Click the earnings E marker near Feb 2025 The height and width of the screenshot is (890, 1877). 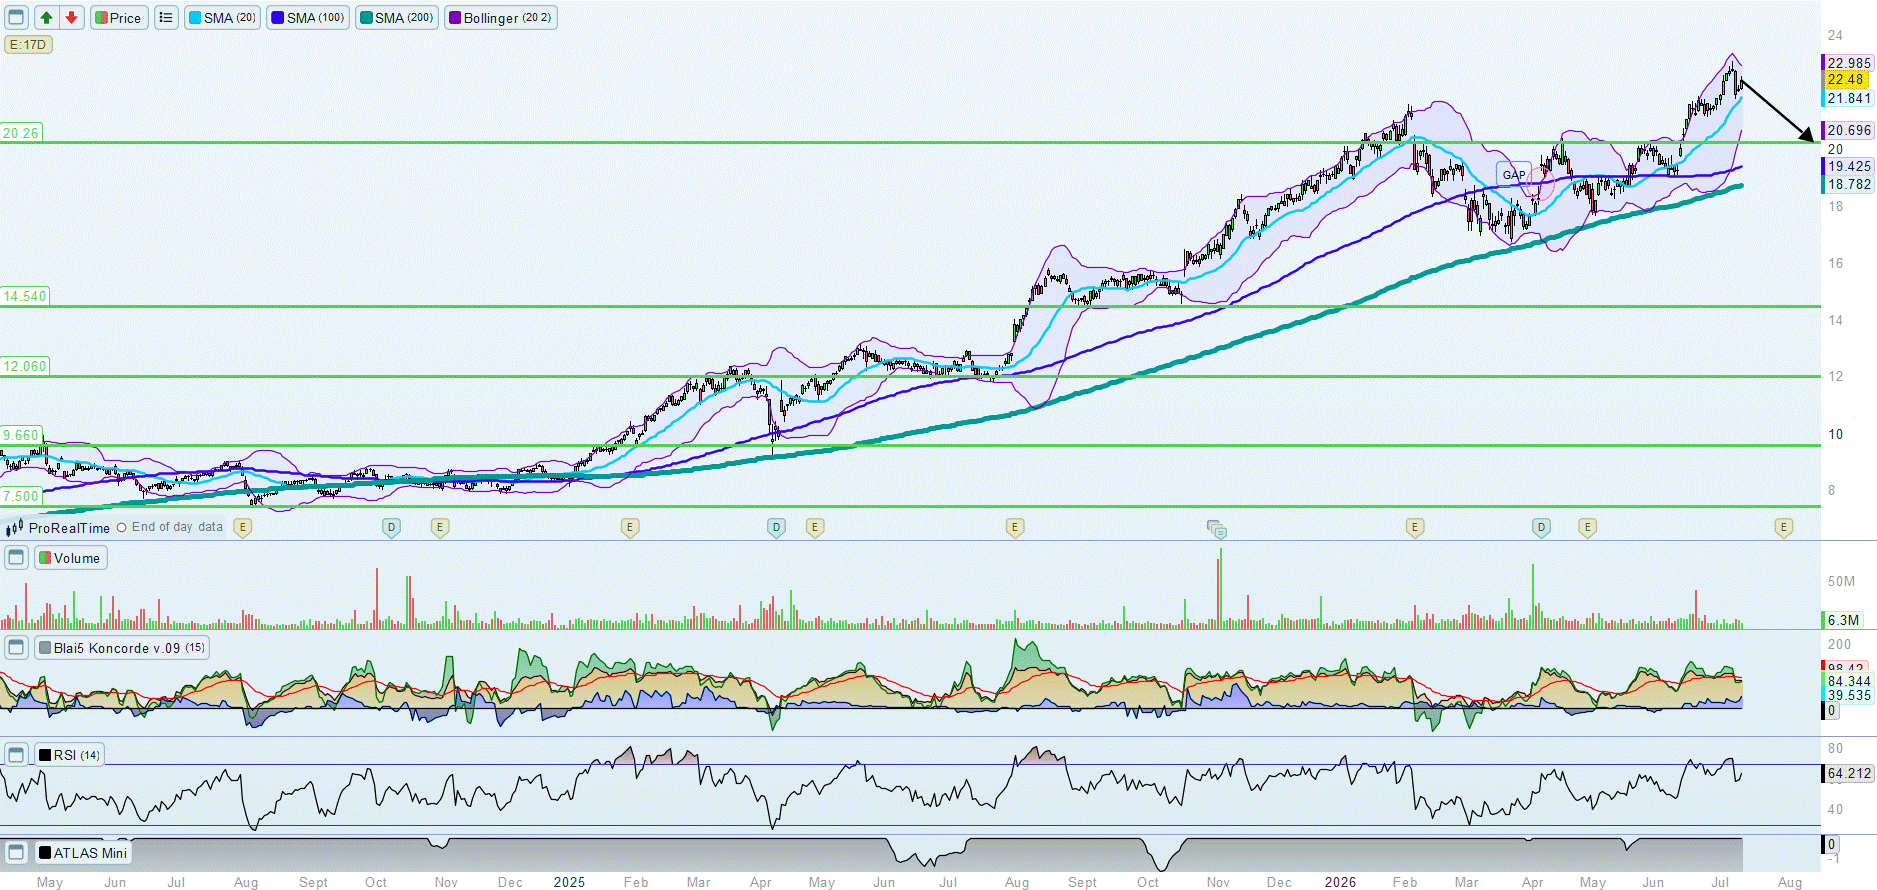[629, 527]
